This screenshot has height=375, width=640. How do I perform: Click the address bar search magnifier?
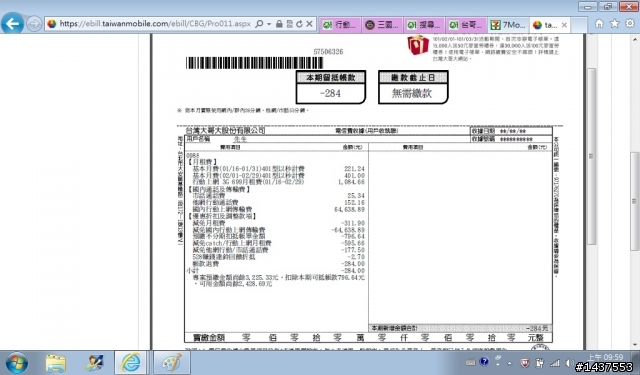click(x=259, y=24)
